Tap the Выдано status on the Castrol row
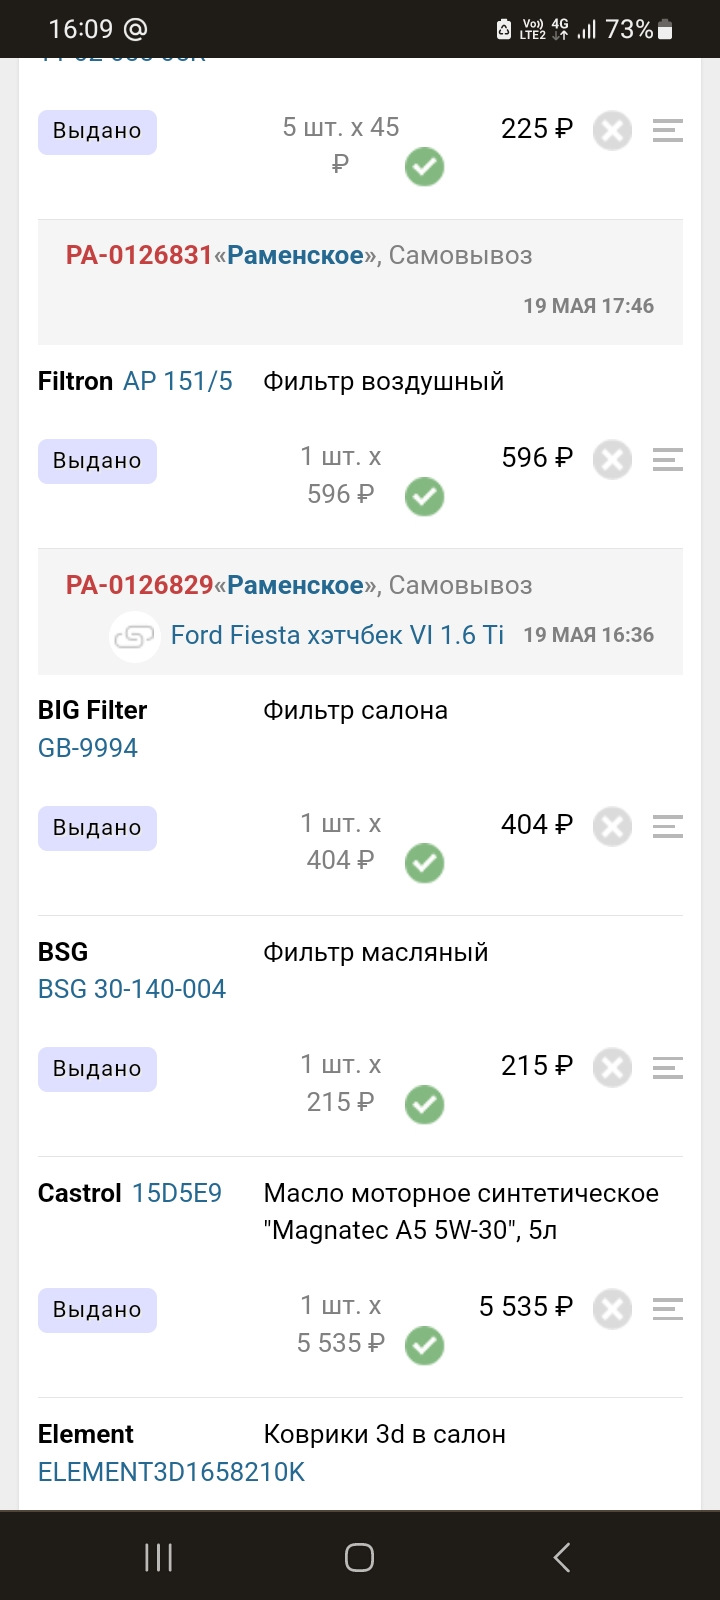The image size is (720, 1600). coord(97,1310)
